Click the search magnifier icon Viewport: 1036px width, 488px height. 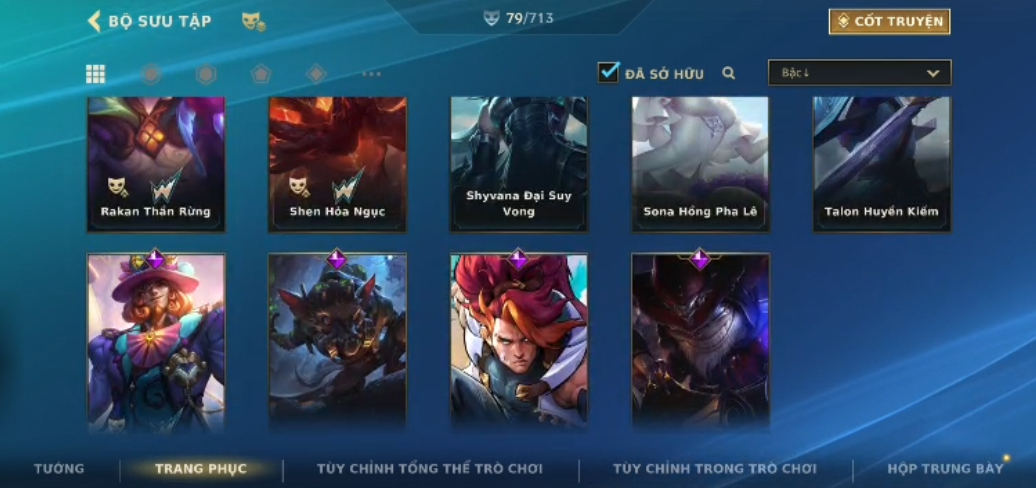729,73
